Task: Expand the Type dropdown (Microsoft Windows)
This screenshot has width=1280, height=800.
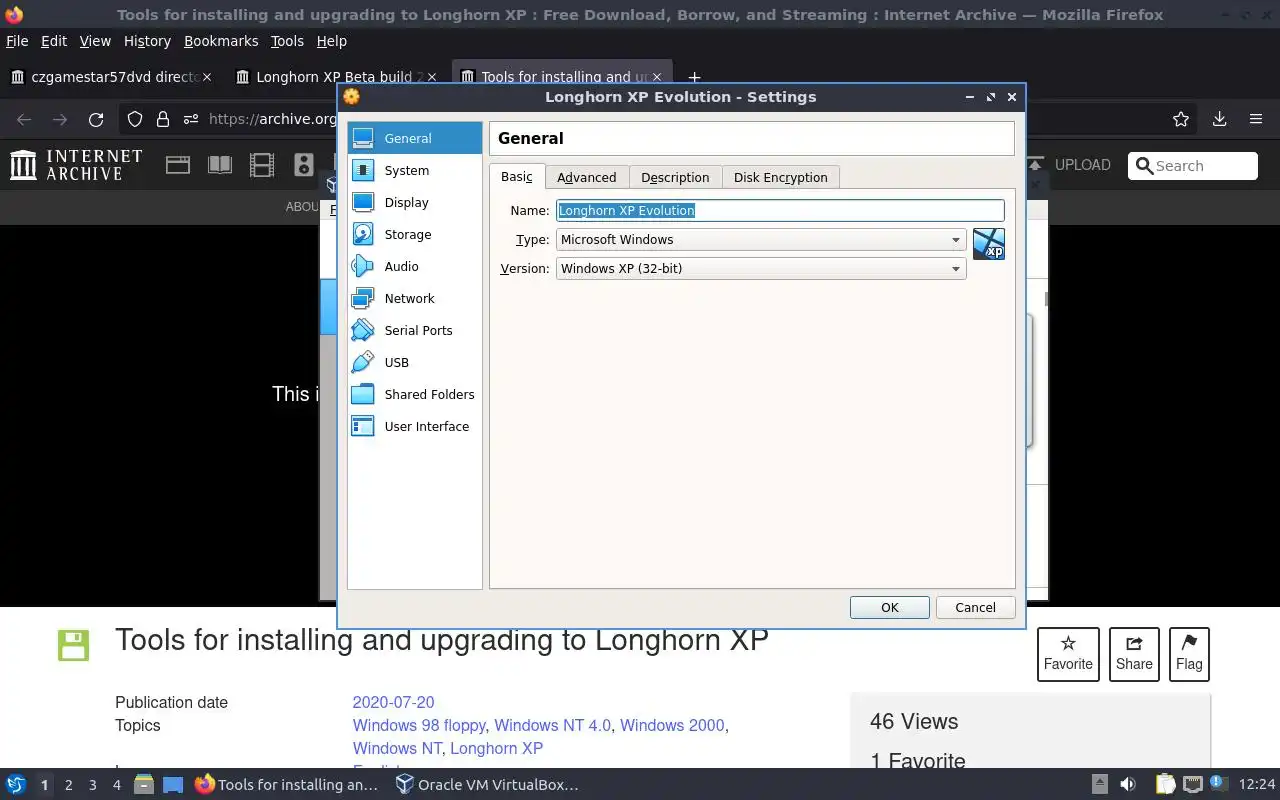Action: pyautogui.click(x=761, y=240)
